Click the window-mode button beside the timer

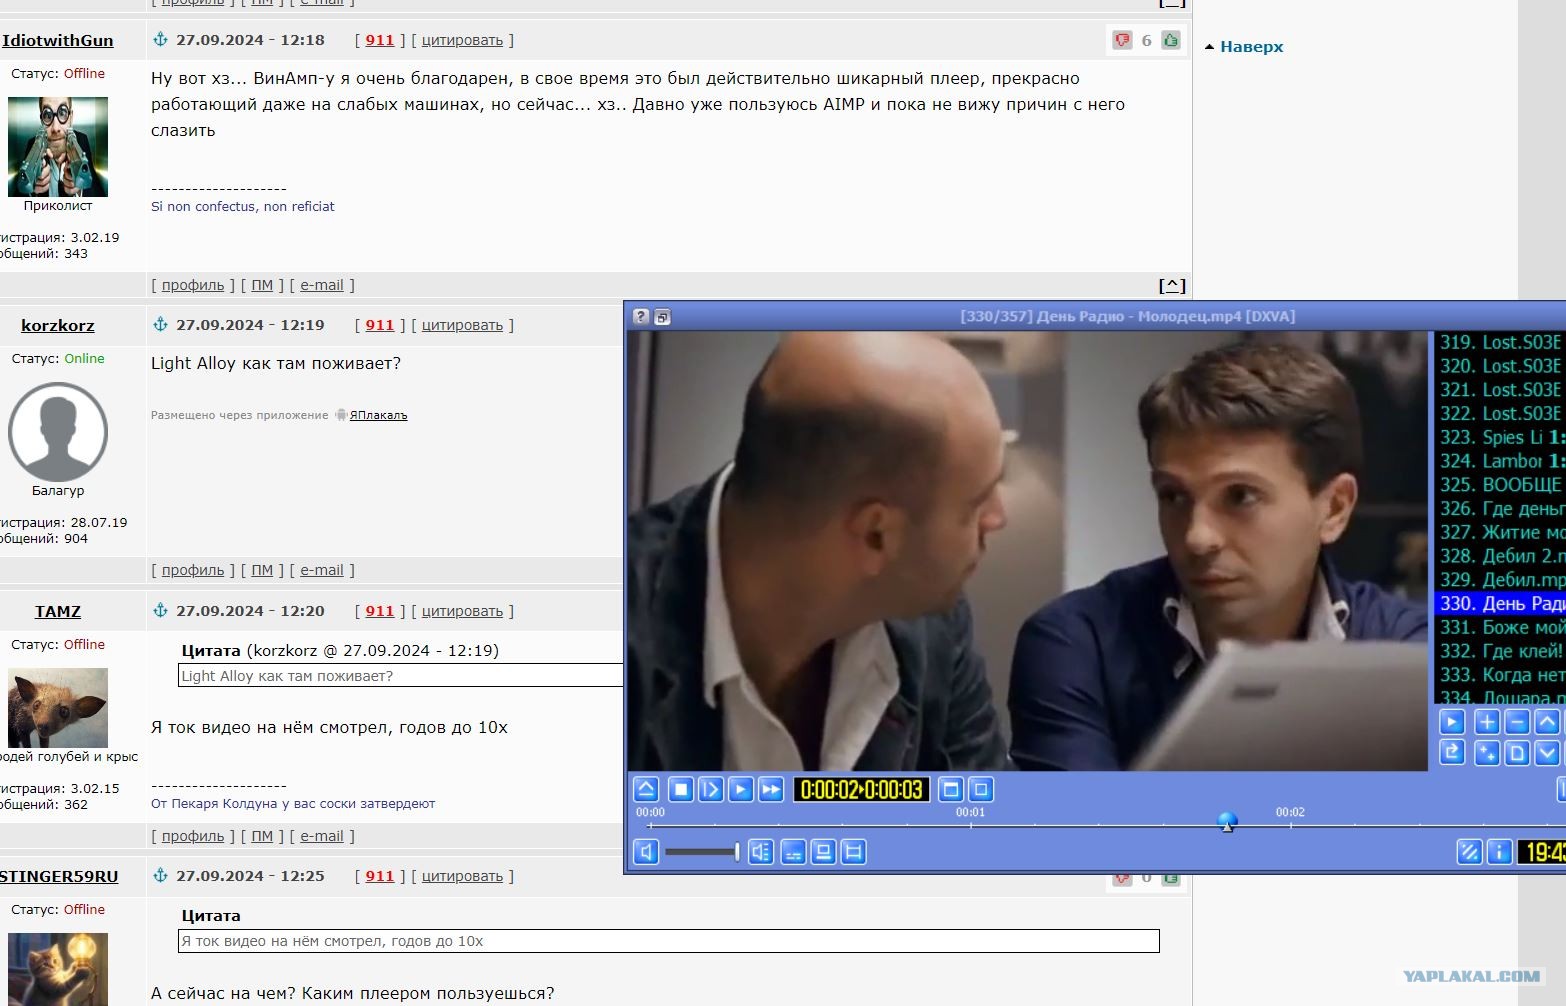pos(951,789)
